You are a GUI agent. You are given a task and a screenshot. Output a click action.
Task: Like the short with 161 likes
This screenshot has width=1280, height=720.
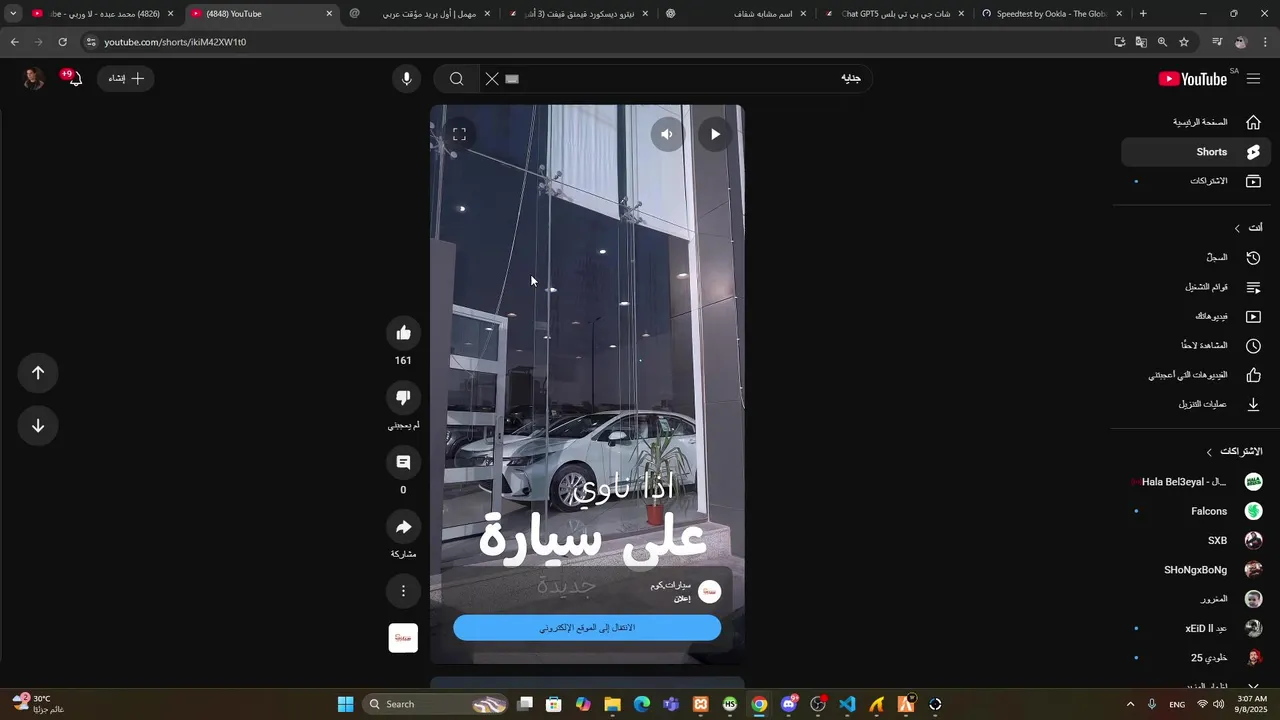[403, 333]
